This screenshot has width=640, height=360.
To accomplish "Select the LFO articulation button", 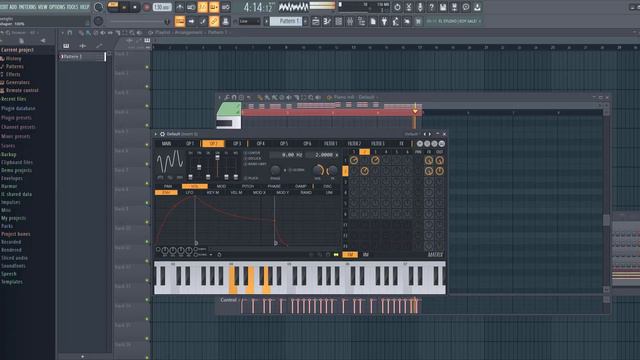I will pos(190,193).
